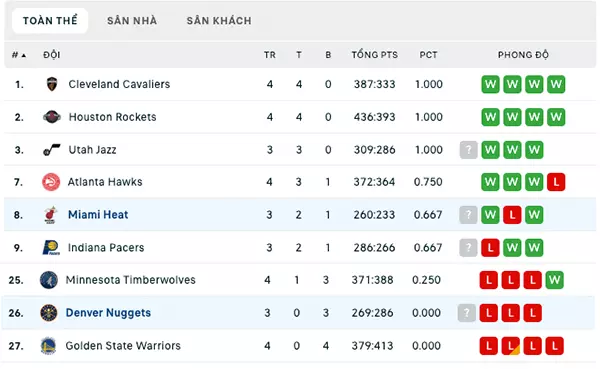Click the Denver Nuggets logo icon
The image size is (600, 369).
(49, 313)
